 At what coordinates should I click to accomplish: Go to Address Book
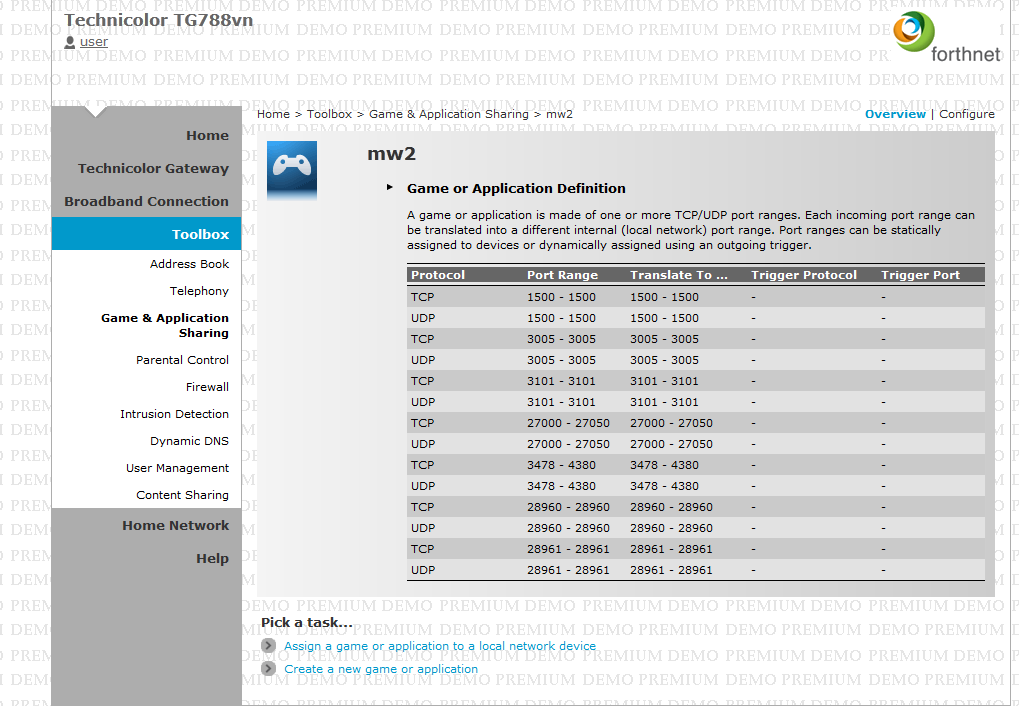click(x=189, y=264)
